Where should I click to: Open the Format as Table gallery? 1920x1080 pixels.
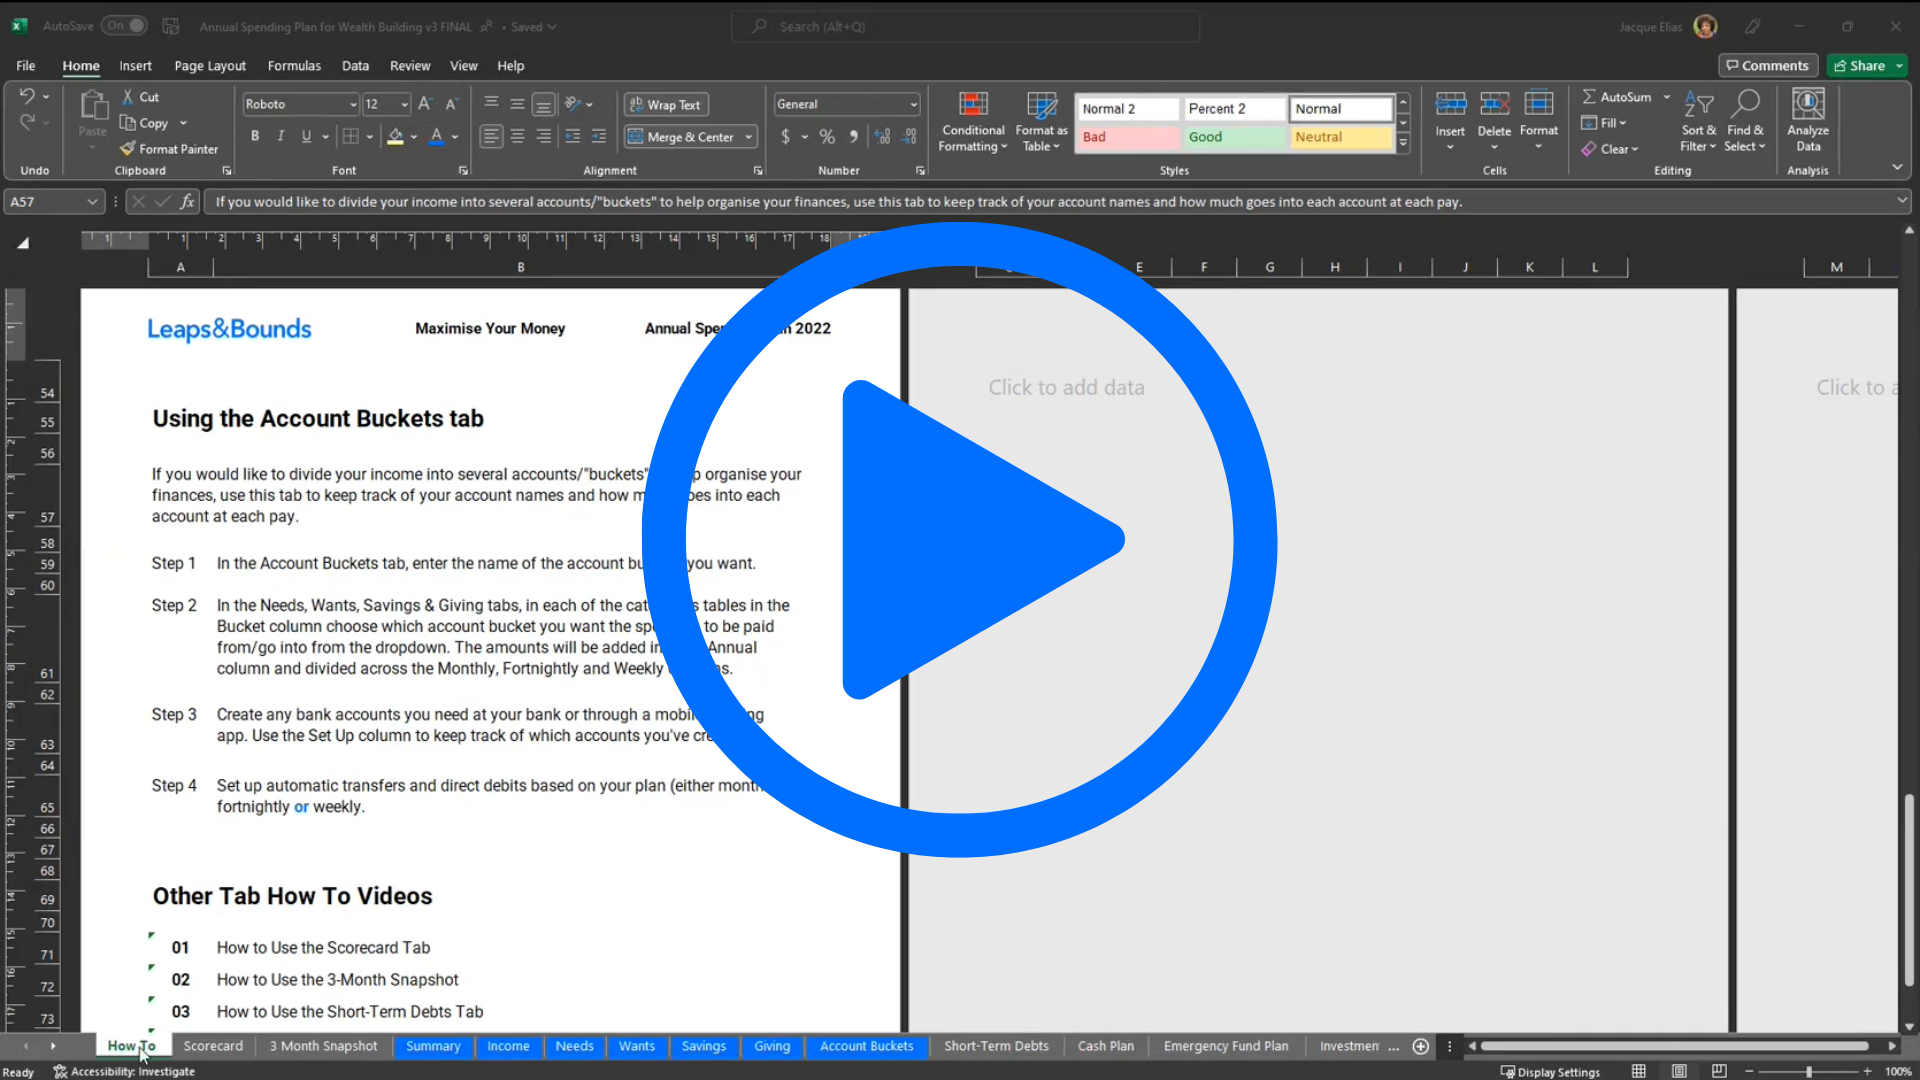pyautogui.click(x=1041, y=122)
